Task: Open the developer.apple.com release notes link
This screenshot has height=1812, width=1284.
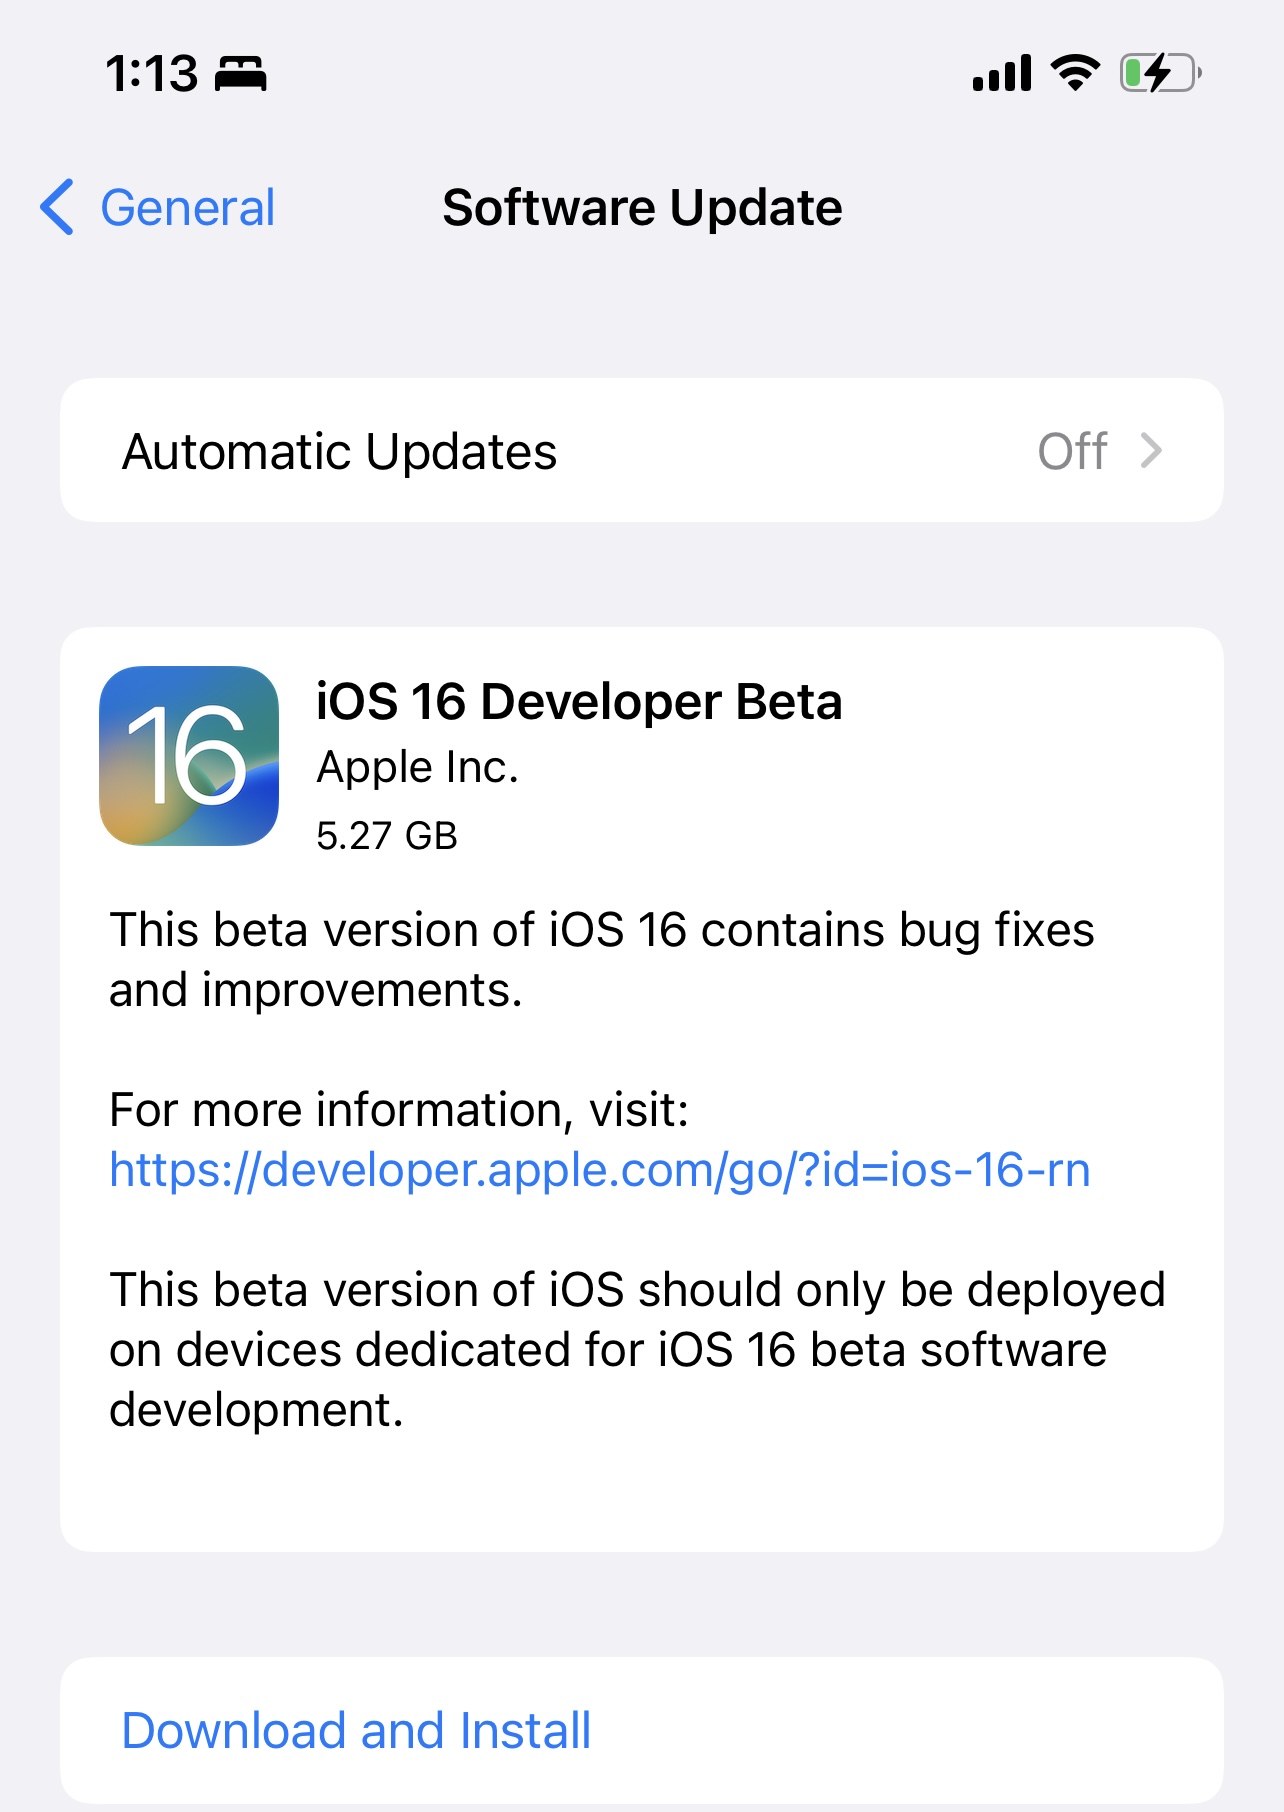Action: pyautogui.click(x=600, y=1170)
